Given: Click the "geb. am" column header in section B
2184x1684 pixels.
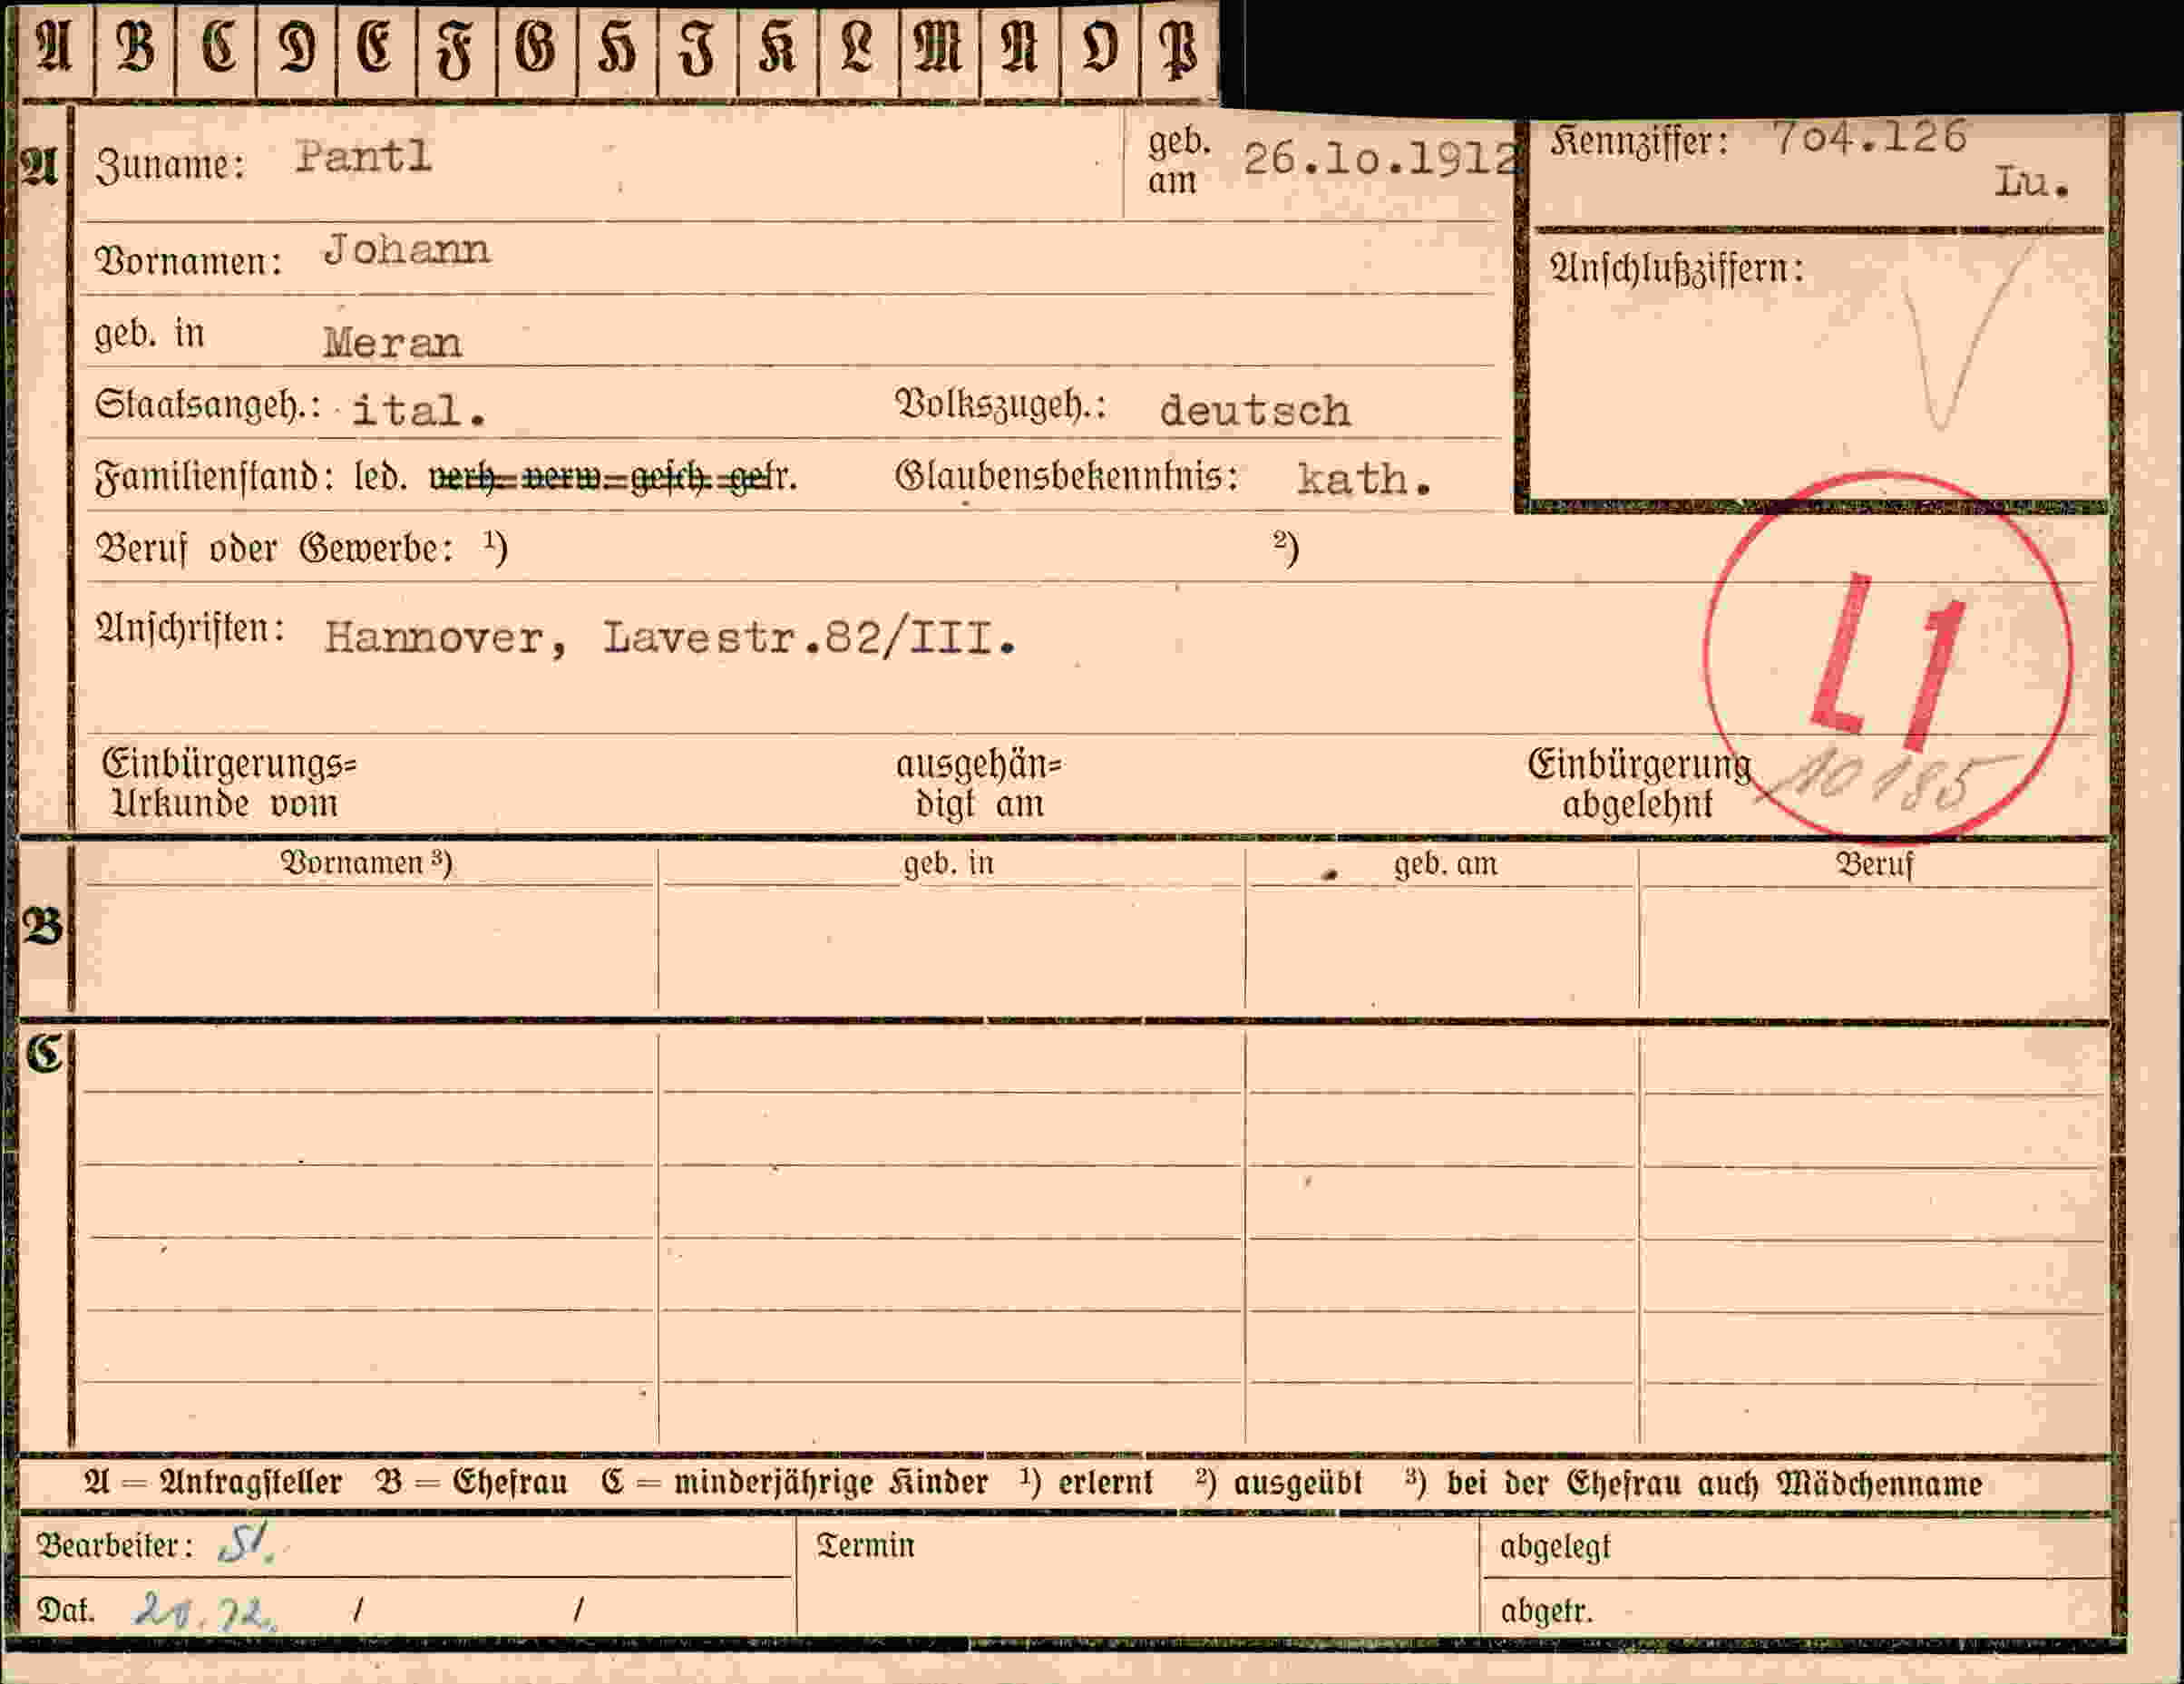Looking at the screenshot, I should coord(1446,864).
